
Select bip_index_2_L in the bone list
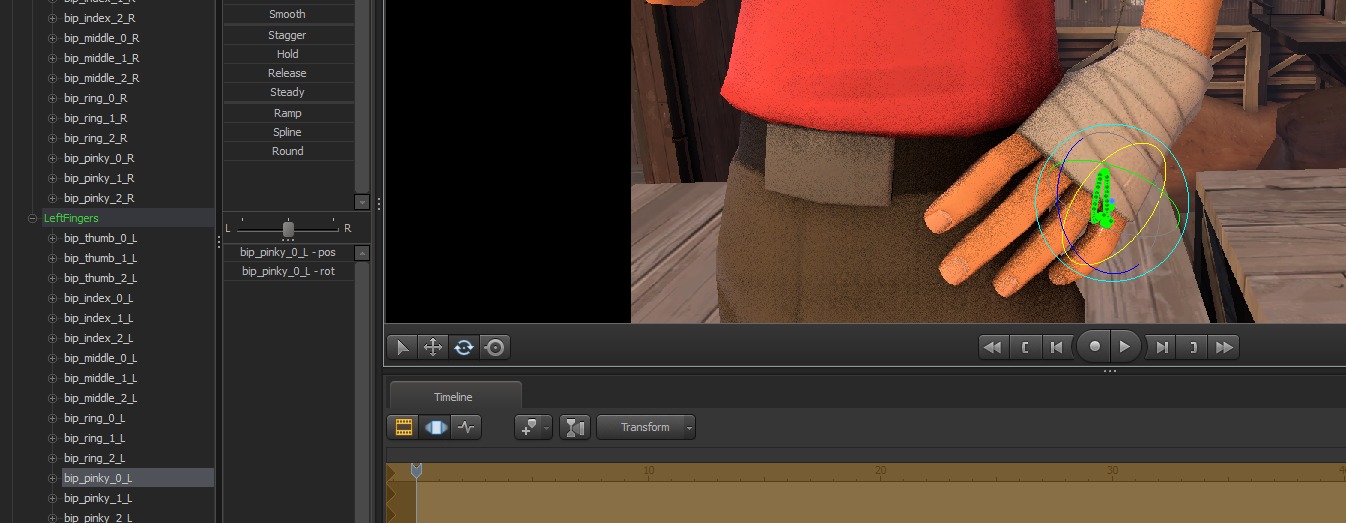(x=100, y=338)
